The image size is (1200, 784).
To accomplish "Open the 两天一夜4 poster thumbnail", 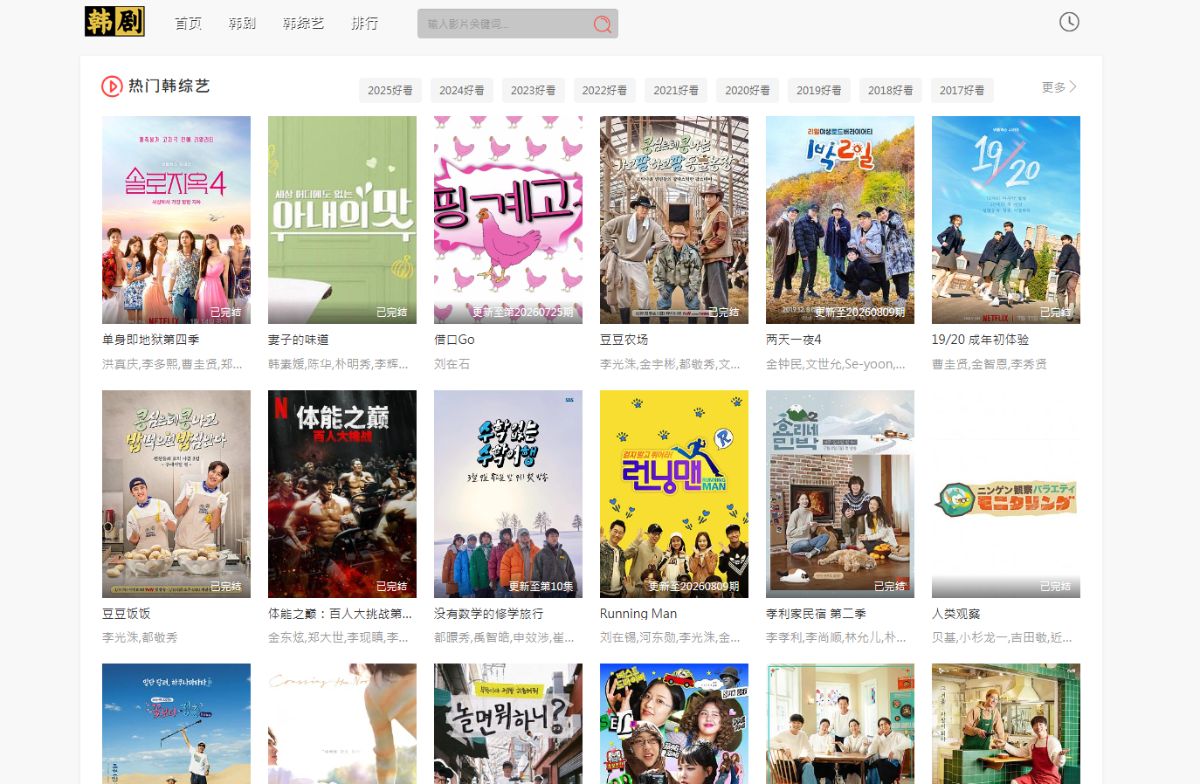I will click(840, 219).
